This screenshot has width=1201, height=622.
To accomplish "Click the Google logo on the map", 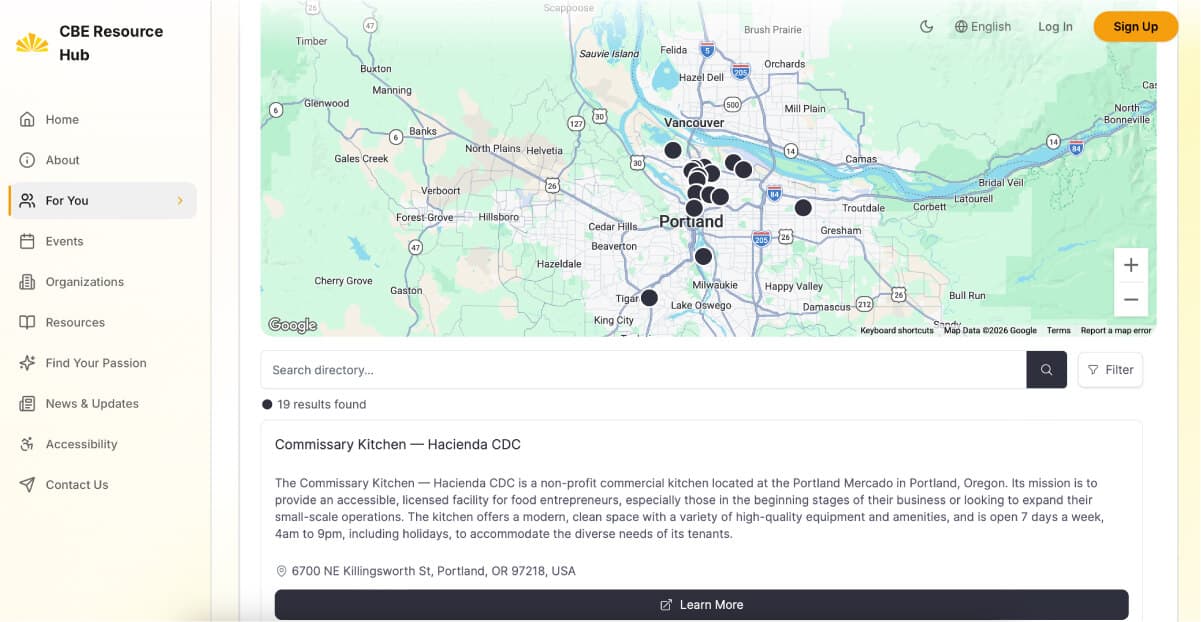I will (x=292, y=325).
